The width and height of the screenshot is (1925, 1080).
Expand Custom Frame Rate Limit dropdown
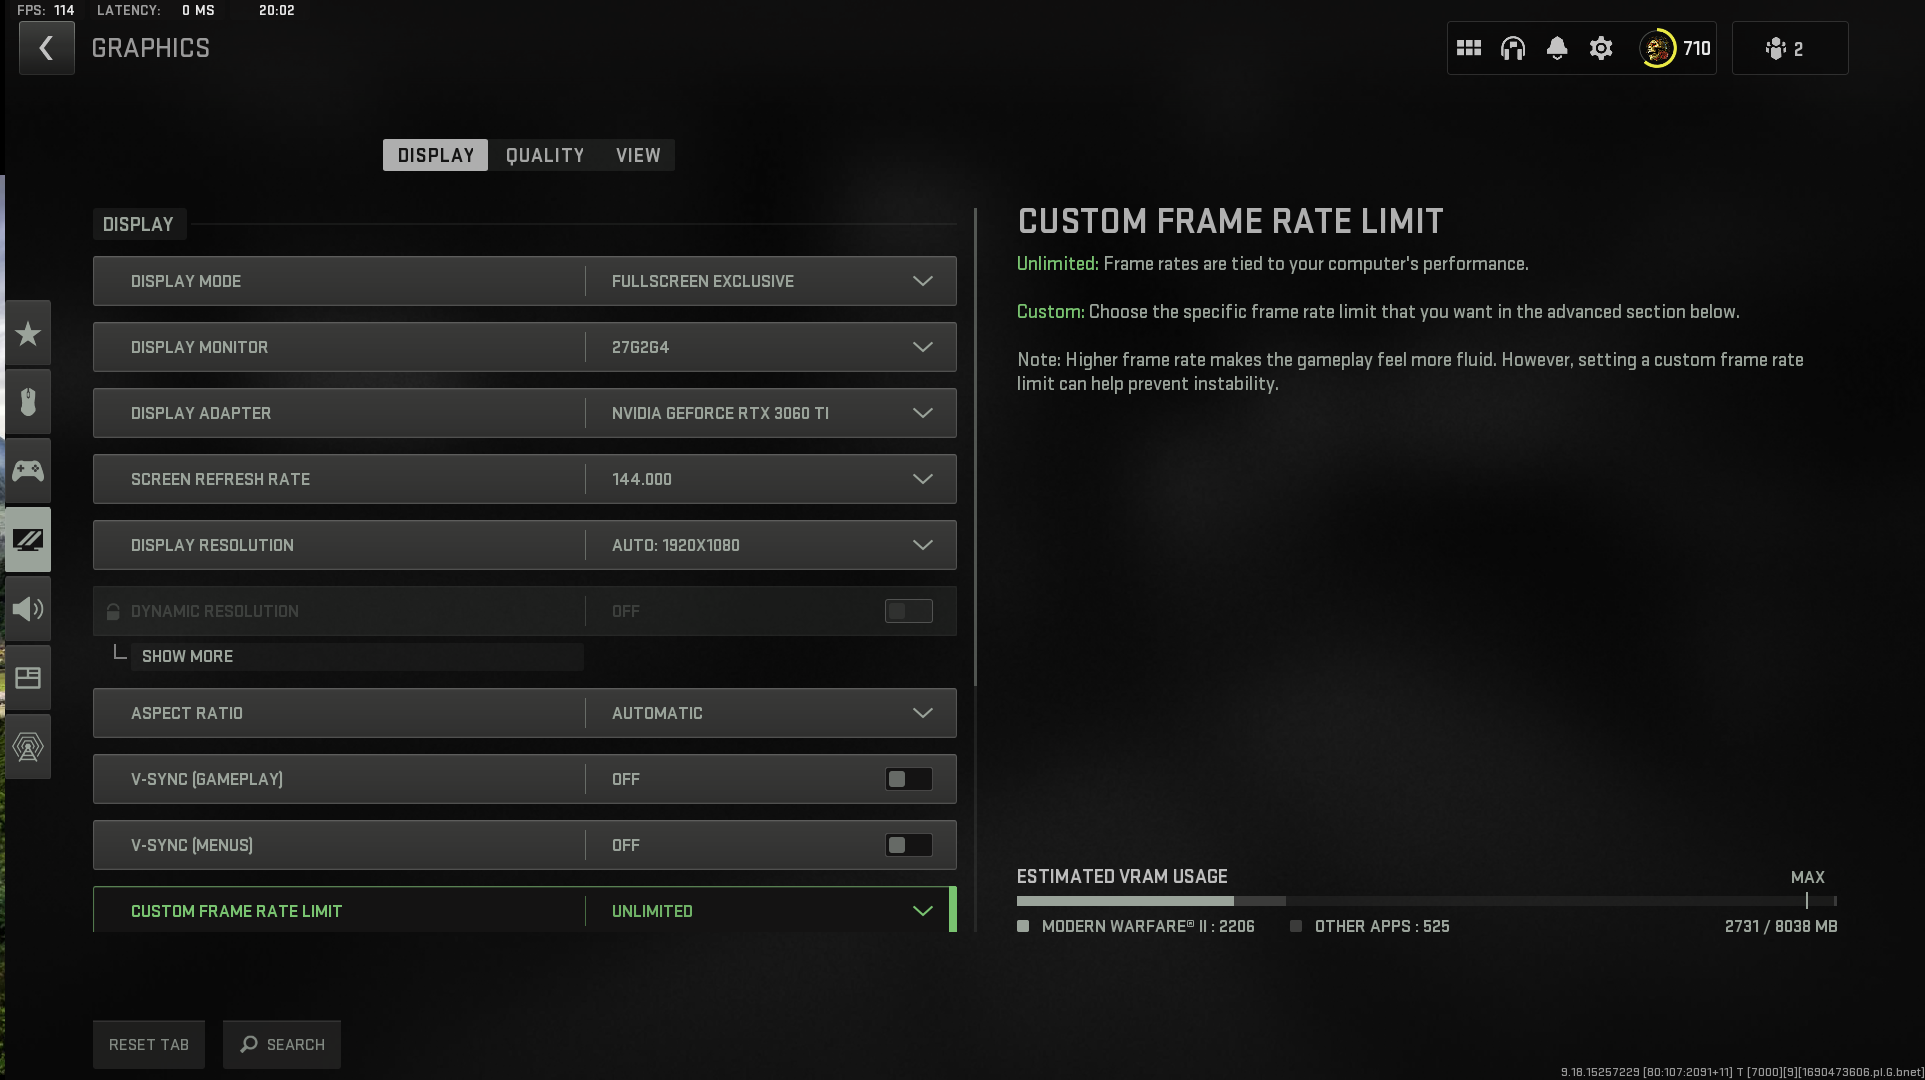click(922, 911)
